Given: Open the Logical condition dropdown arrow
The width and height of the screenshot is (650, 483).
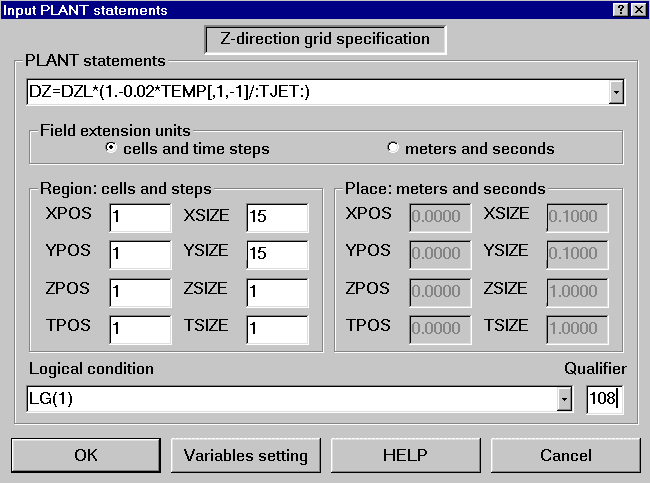Looking at the screenshot, I should pos(564,400).
